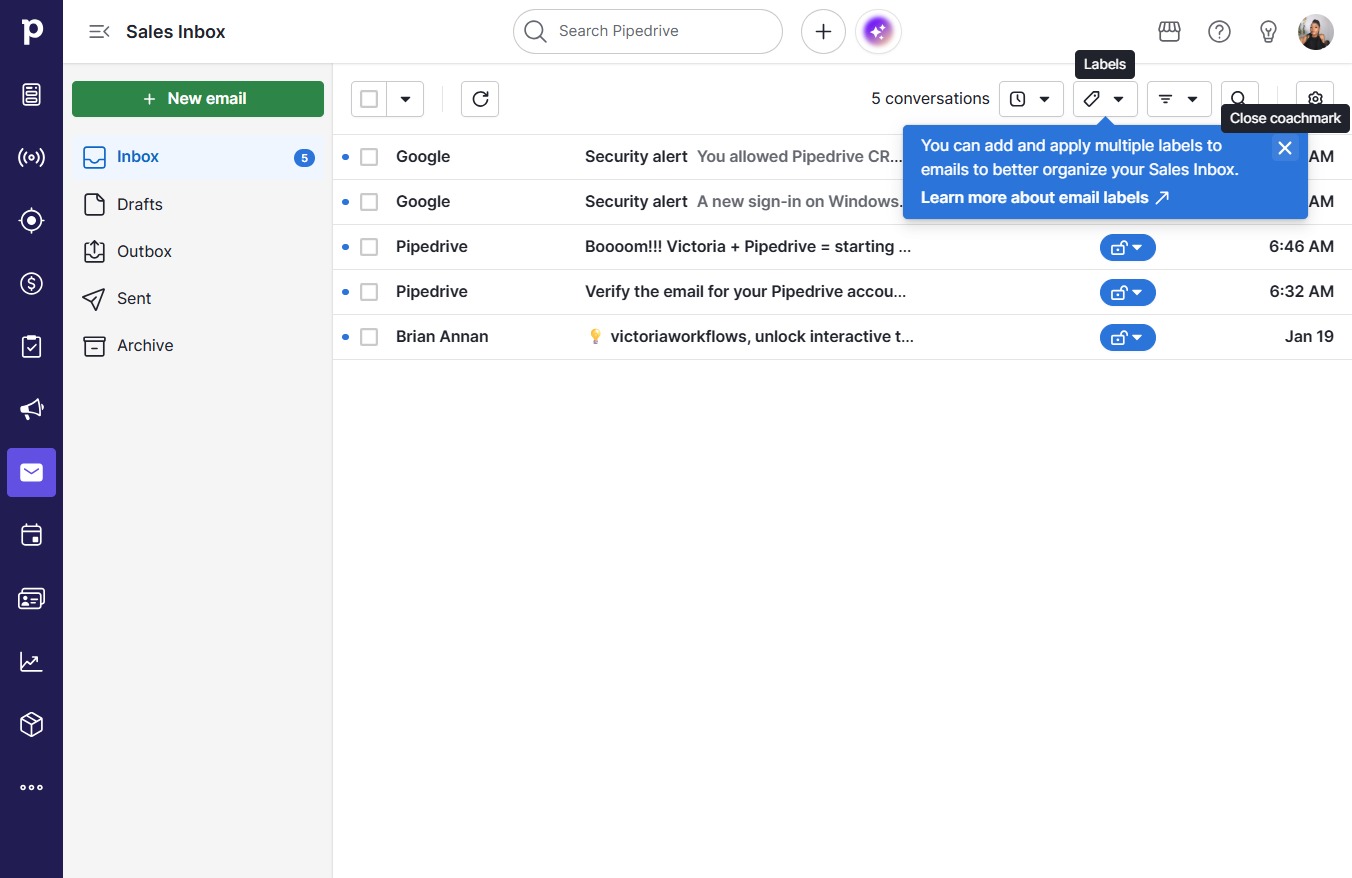
Task: Open the 'victoriaworkflows, unlock interactive' email
Action: 750,337
